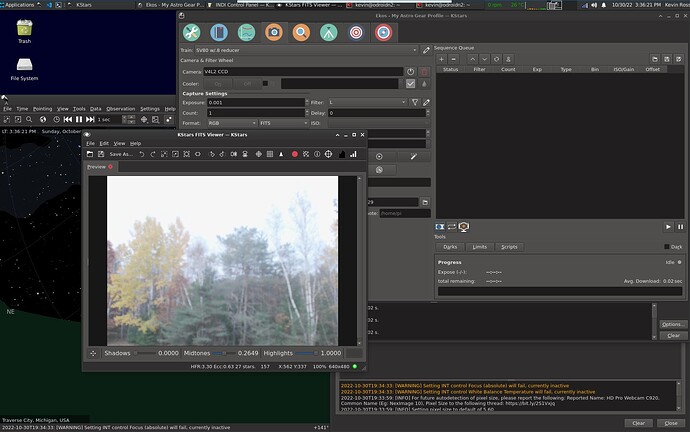Switch to the Ekos Capture module camera icon
The height and width of the screenshot is (432, 690).
coord(274,33)
